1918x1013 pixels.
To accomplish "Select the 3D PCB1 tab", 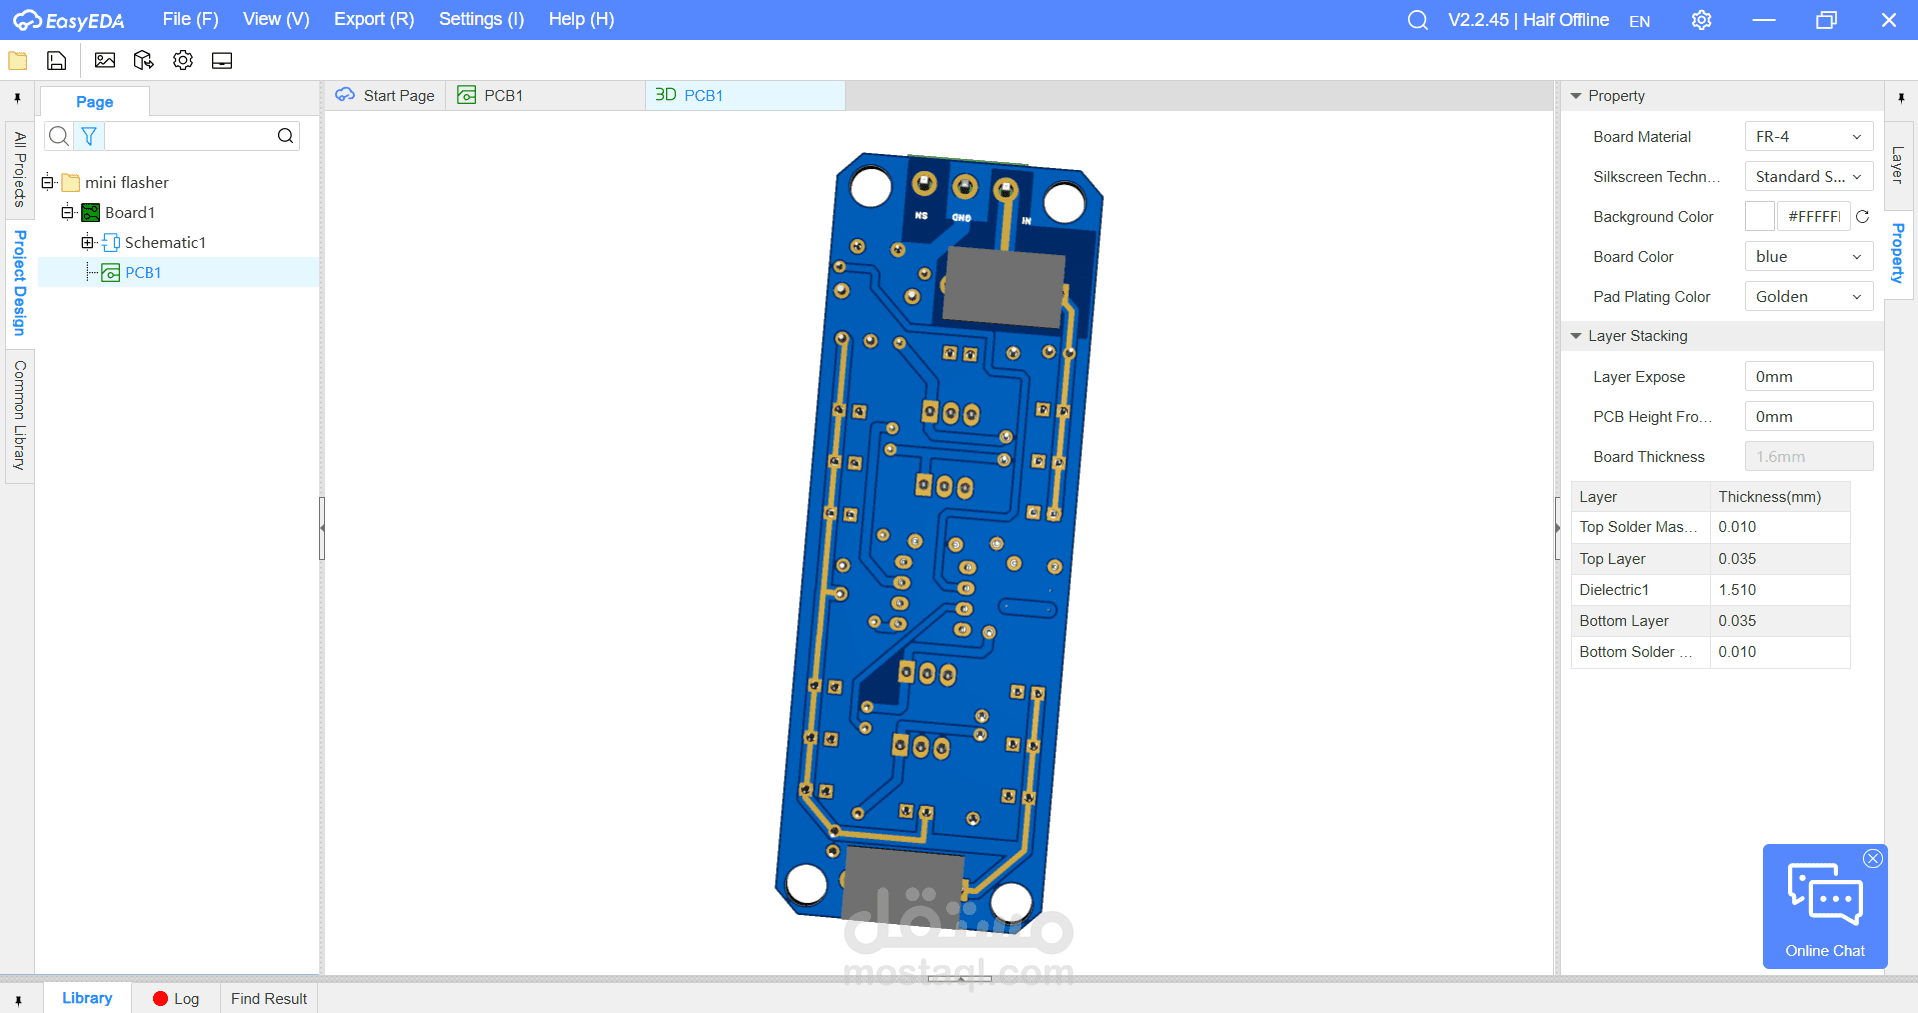I will tap(745, 96).
